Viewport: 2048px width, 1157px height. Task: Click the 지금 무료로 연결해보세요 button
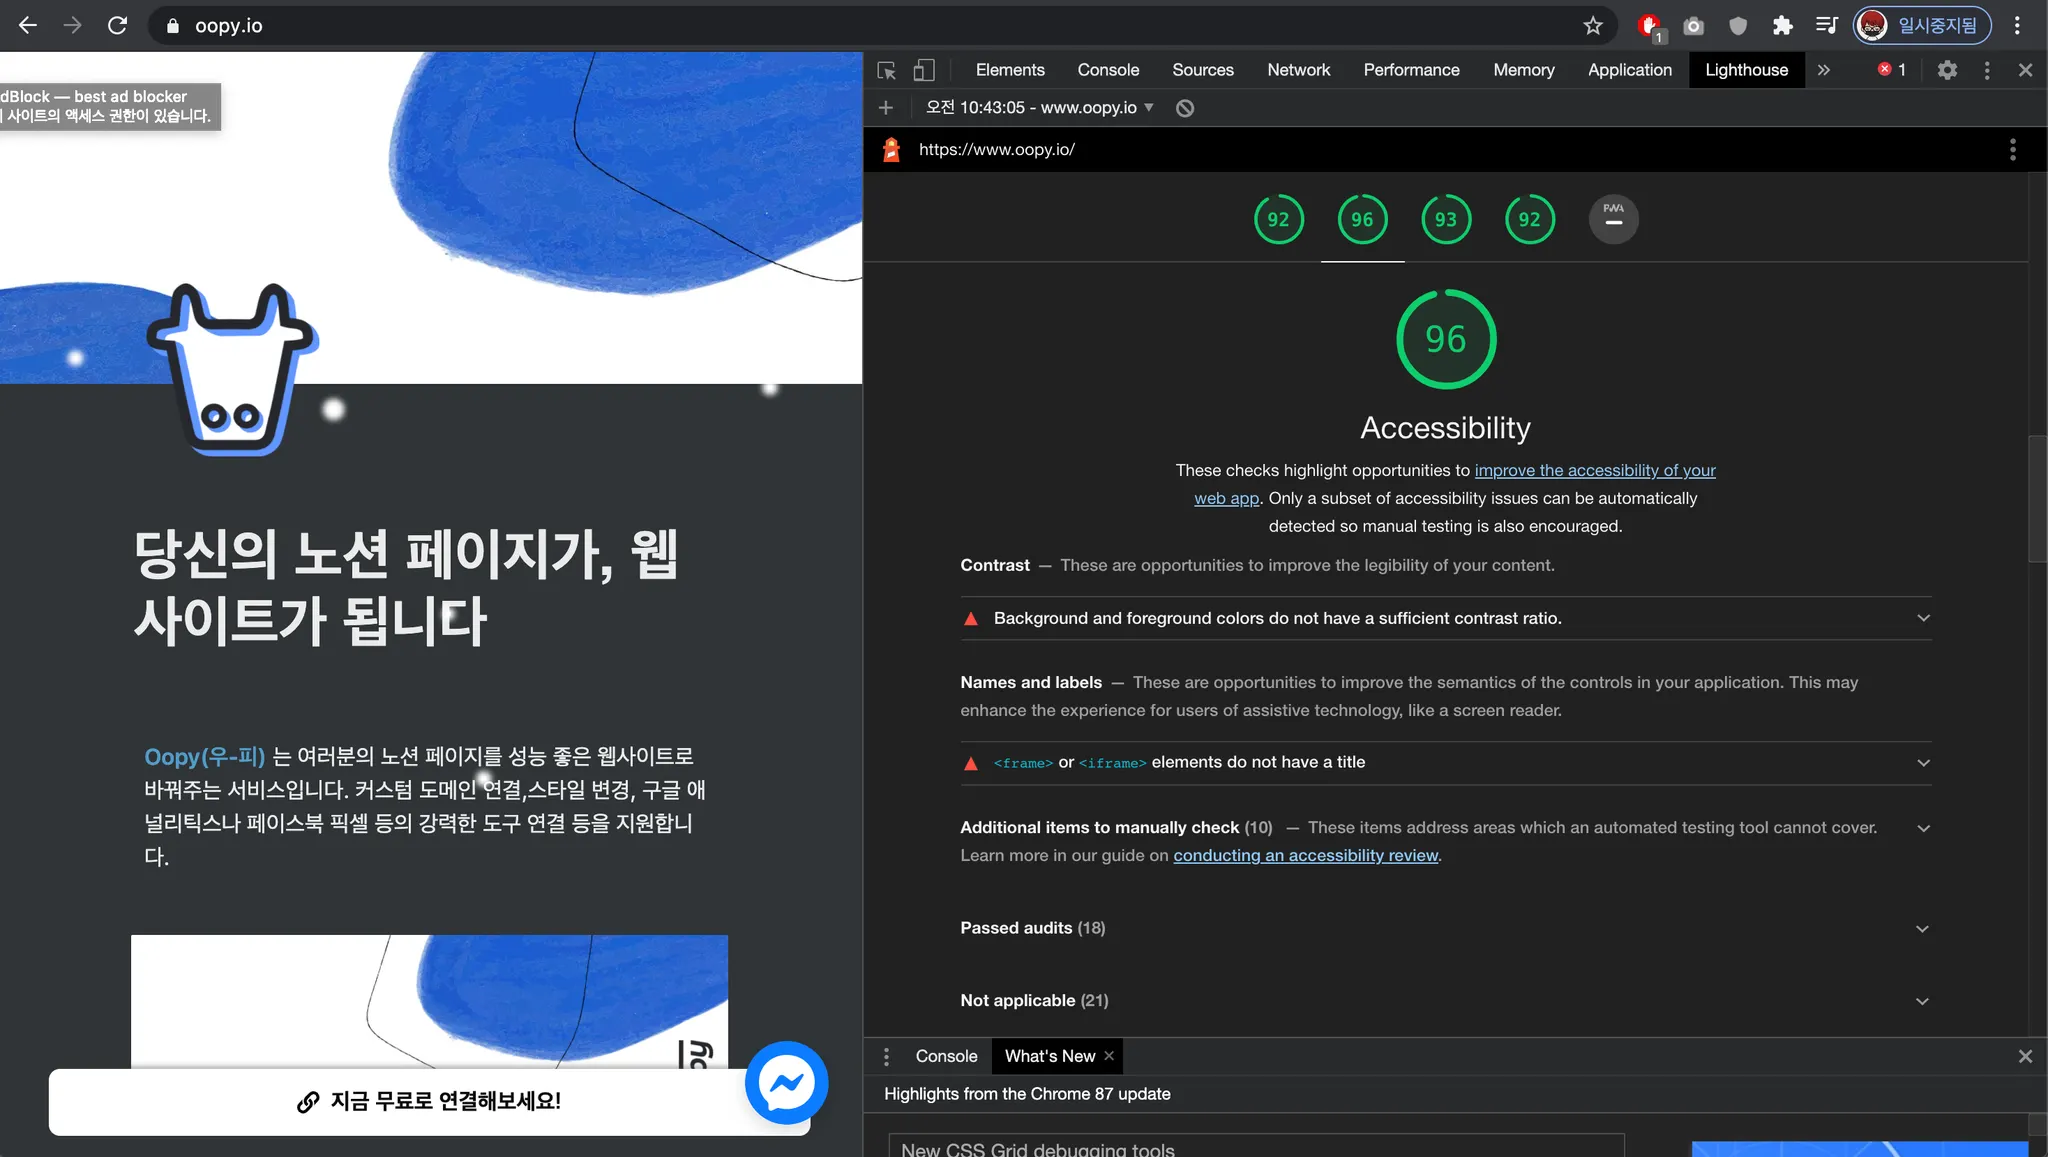[x=429, y=1101]
